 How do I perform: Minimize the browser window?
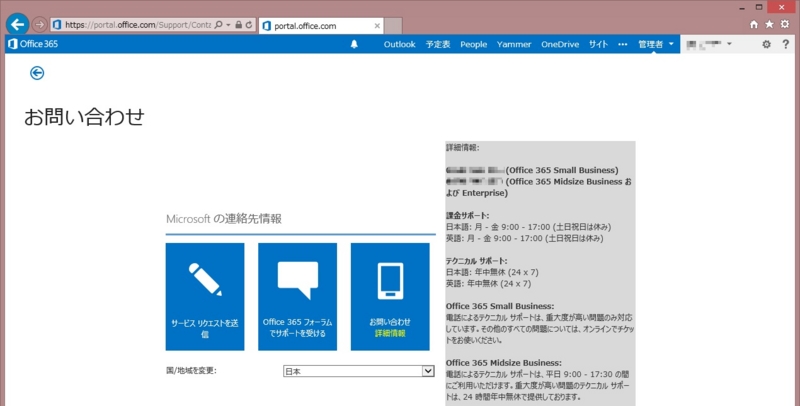[741, 7]
